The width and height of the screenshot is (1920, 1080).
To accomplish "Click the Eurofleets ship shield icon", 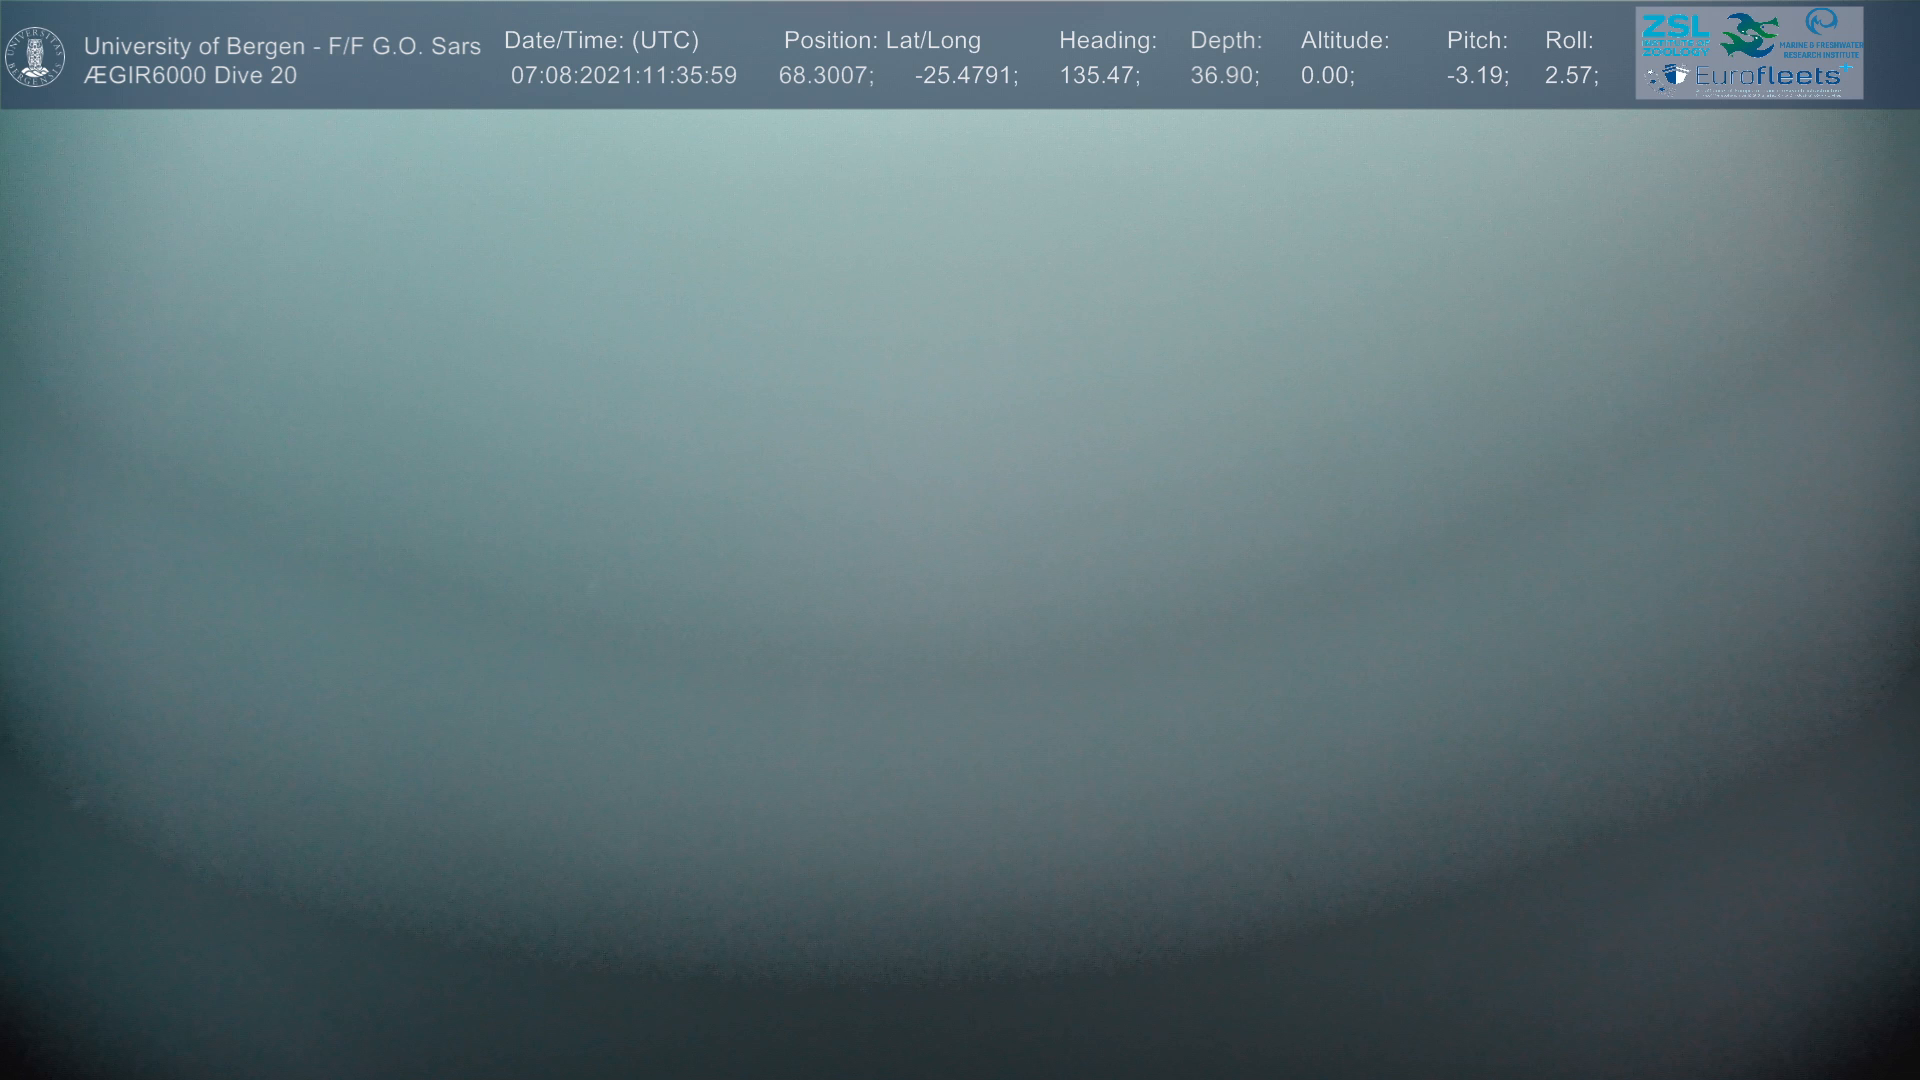I will click(x=1675, y=76).
